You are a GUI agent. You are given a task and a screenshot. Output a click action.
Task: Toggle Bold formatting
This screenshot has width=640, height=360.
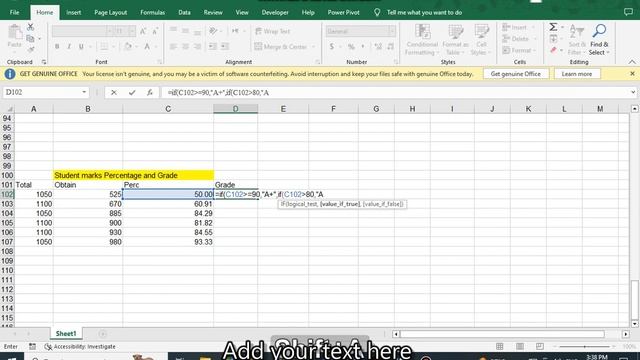click(57, 47)
